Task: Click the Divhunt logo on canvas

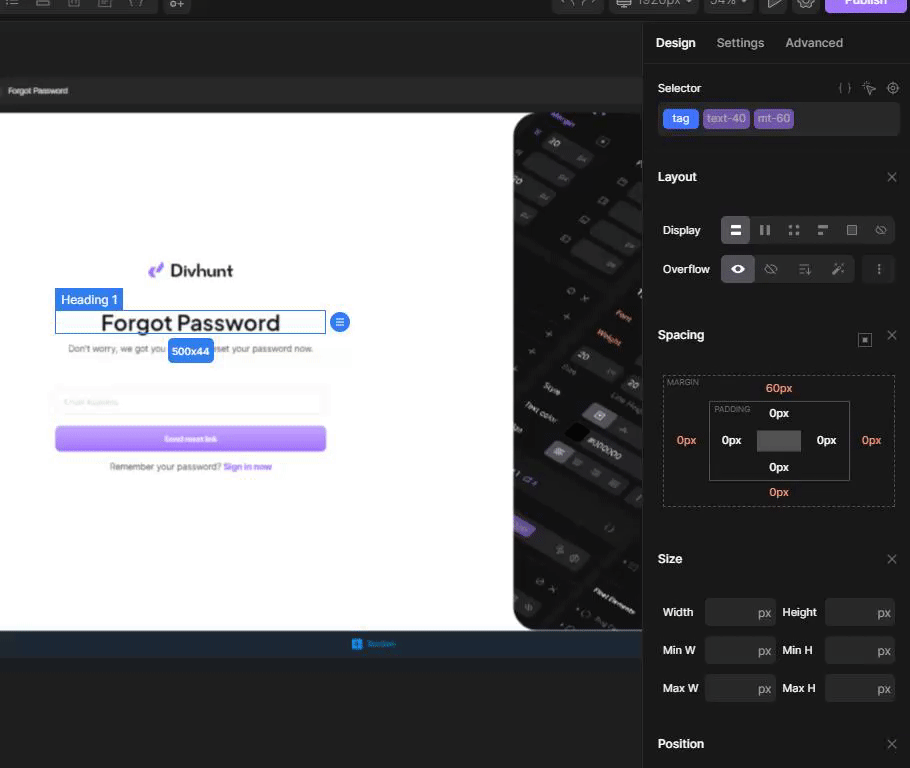Action: [x=190, y=271]
